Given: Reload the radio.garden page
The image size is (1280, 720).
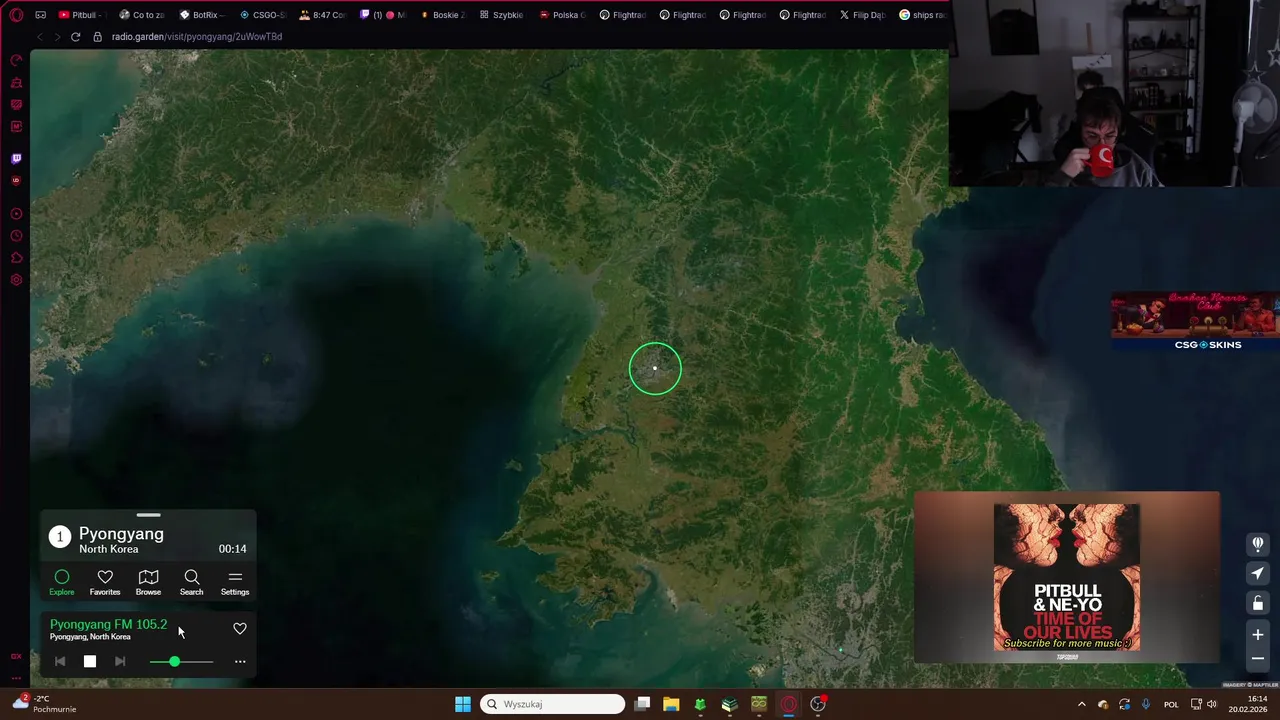Looking at the screenshot, I should 75,37.
